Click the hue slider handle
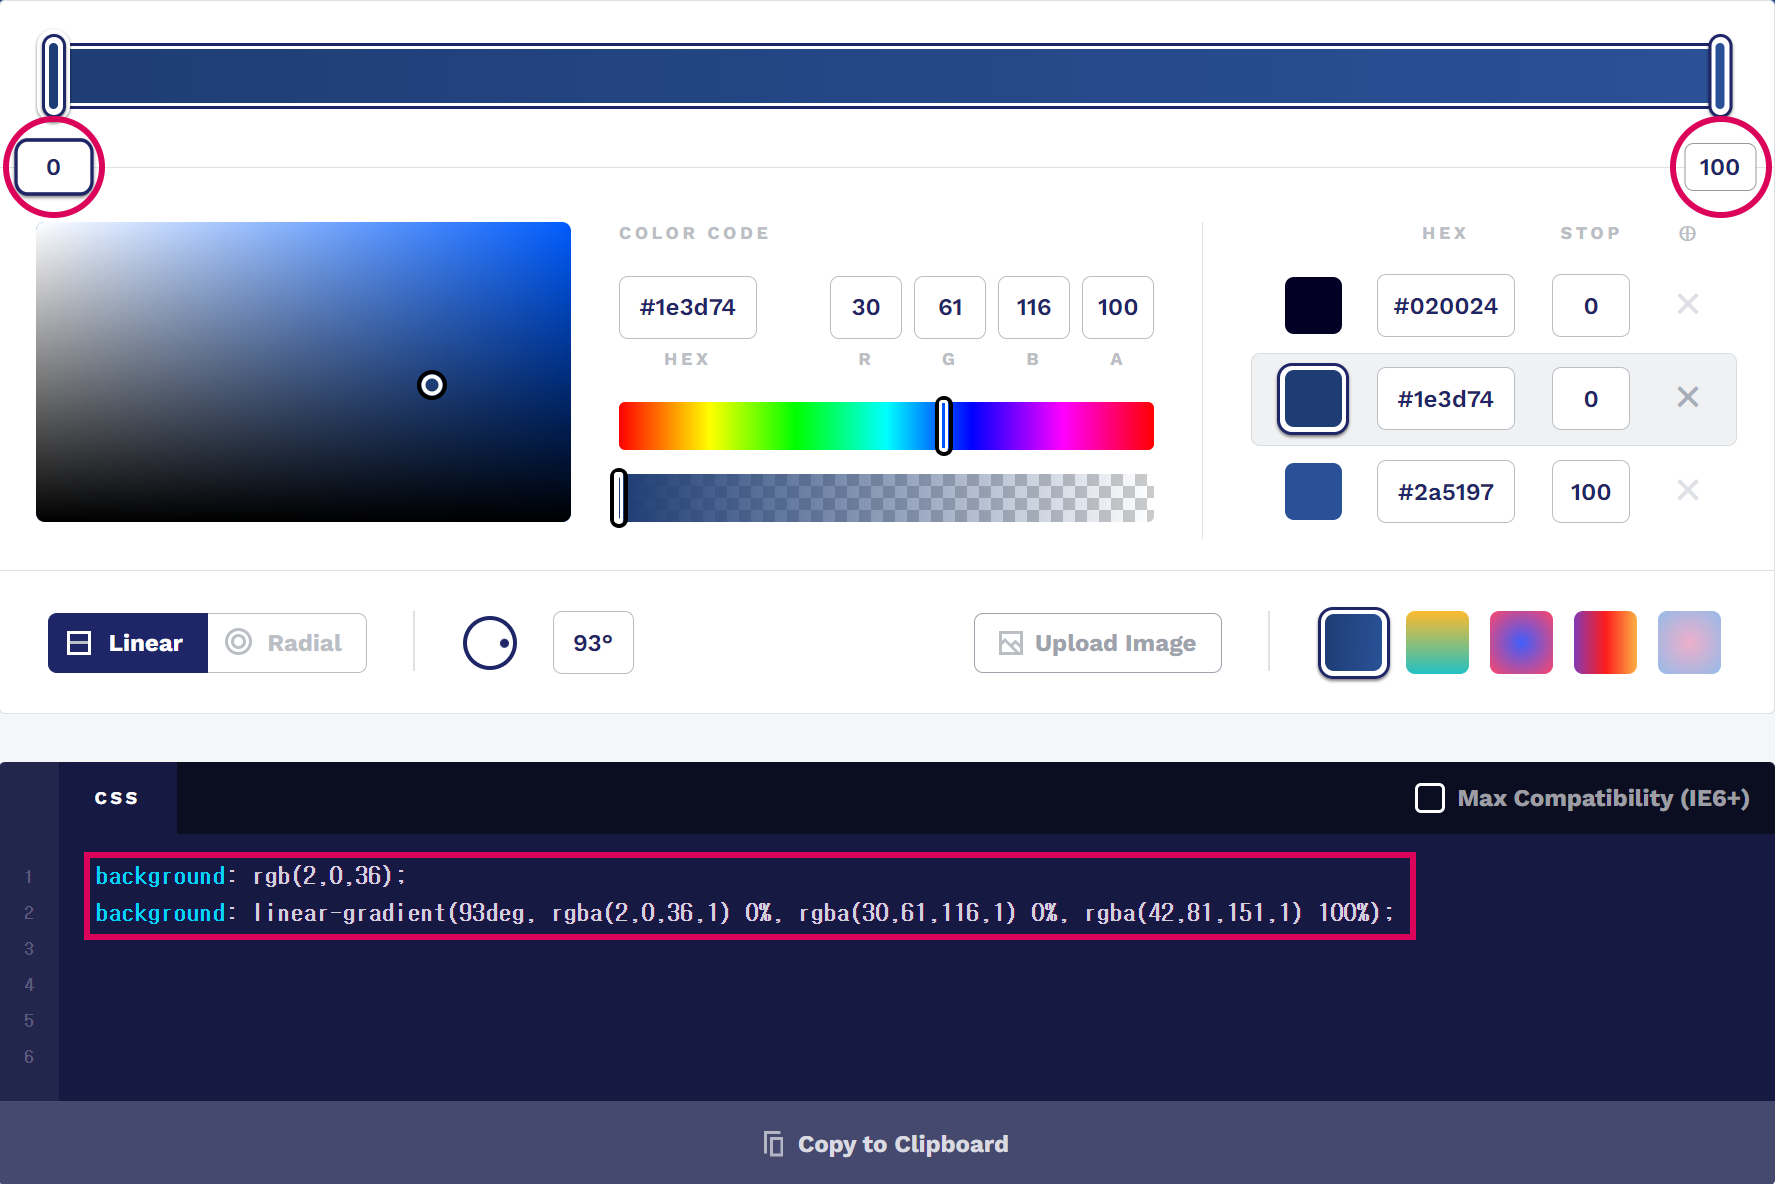1775x1184 pixels. pos(944,426)
